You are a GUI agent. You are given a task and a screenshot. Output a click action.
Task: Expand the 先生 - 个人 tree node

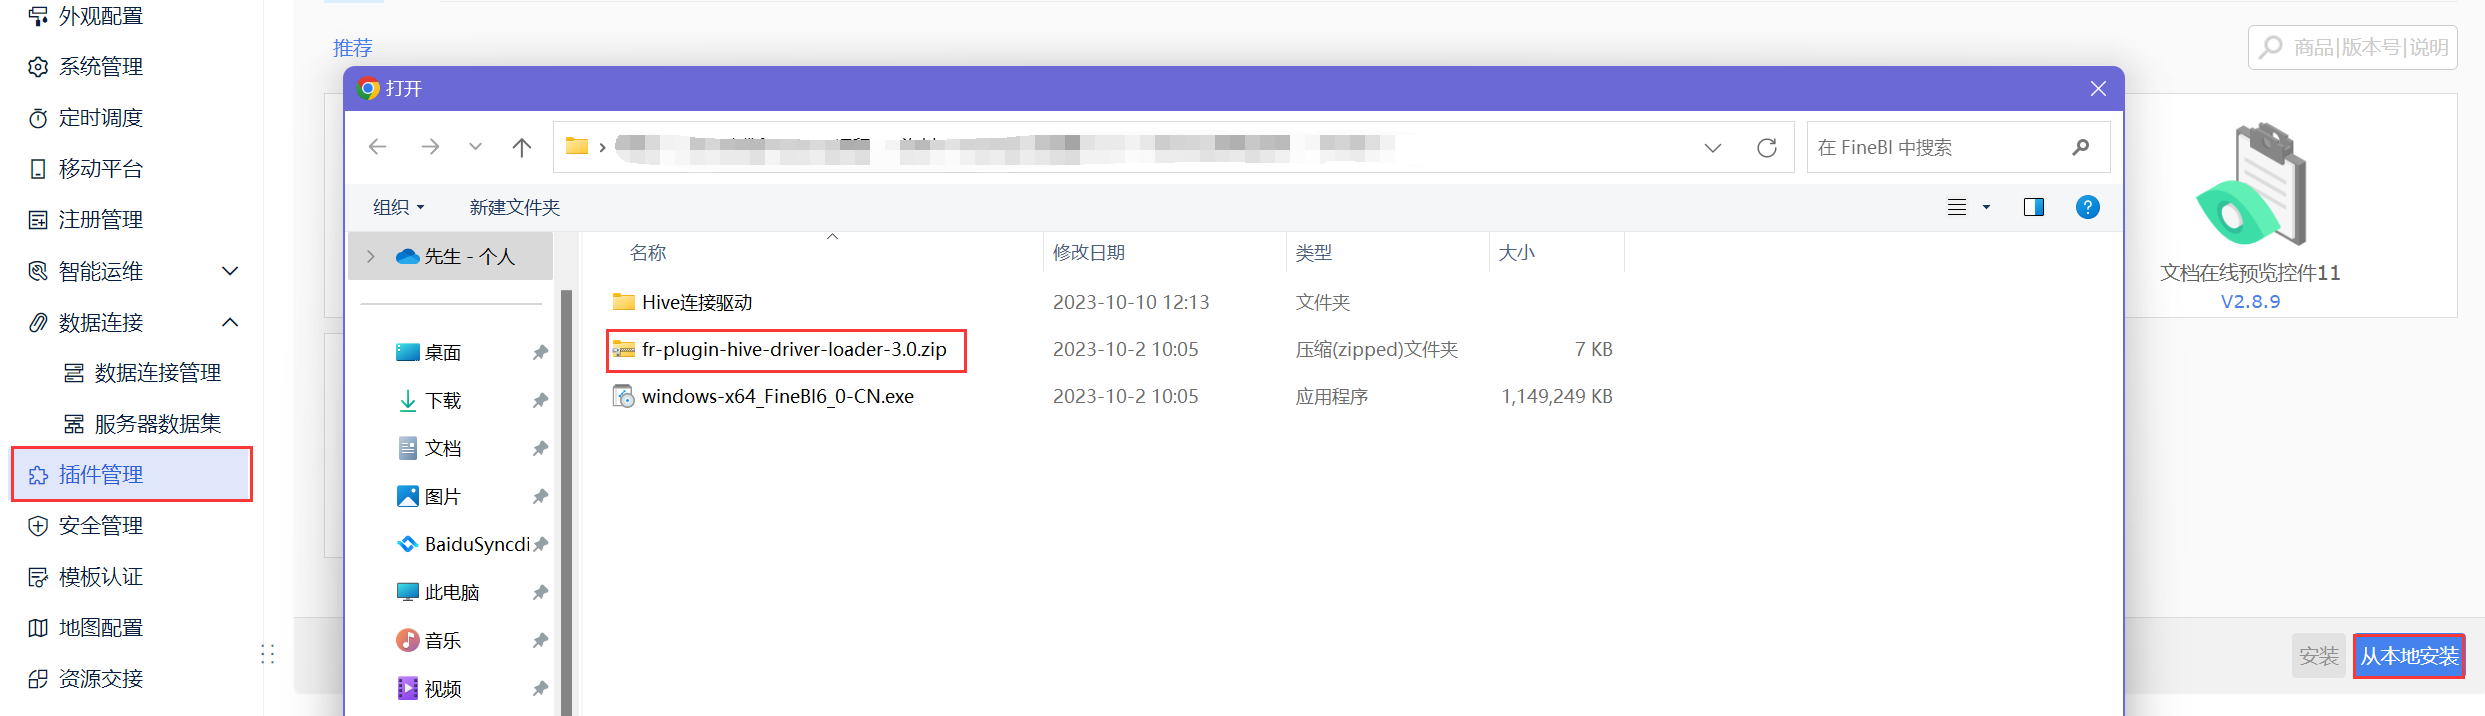coord(371,257)
